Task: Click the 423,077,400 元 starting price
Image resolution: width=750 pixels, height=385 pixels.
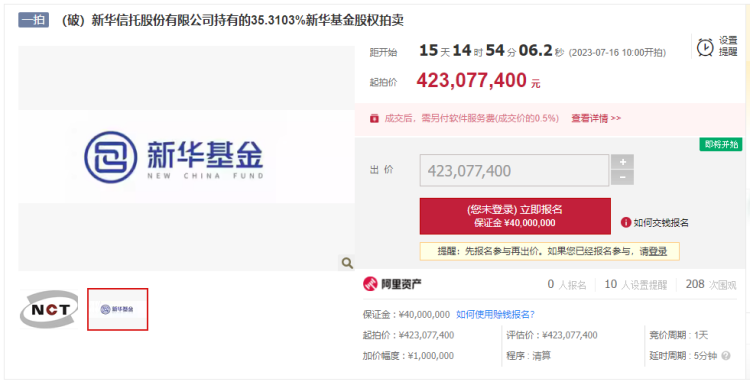Action: (478, 80)
